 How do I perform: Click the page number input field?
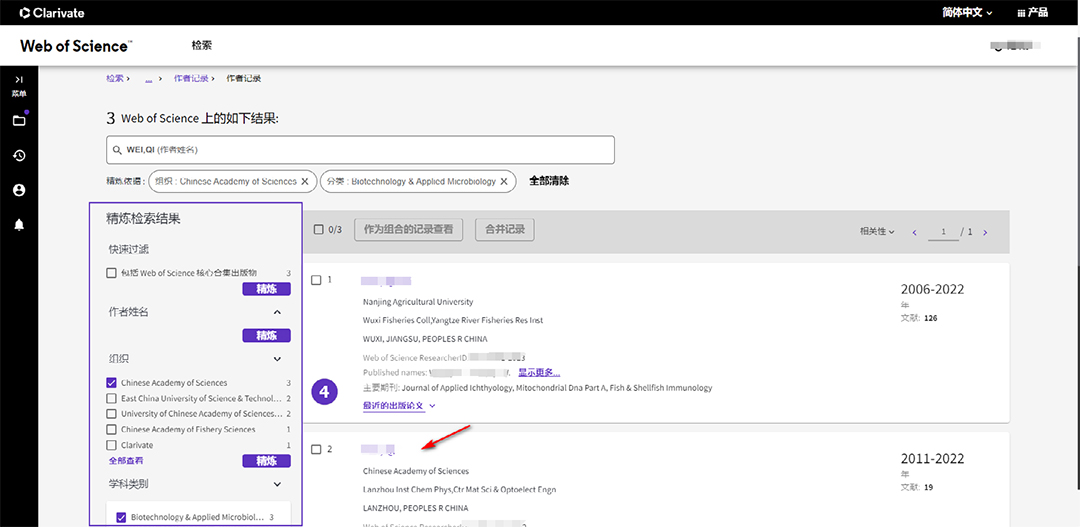pyautogui.click(x=944, y=232)
